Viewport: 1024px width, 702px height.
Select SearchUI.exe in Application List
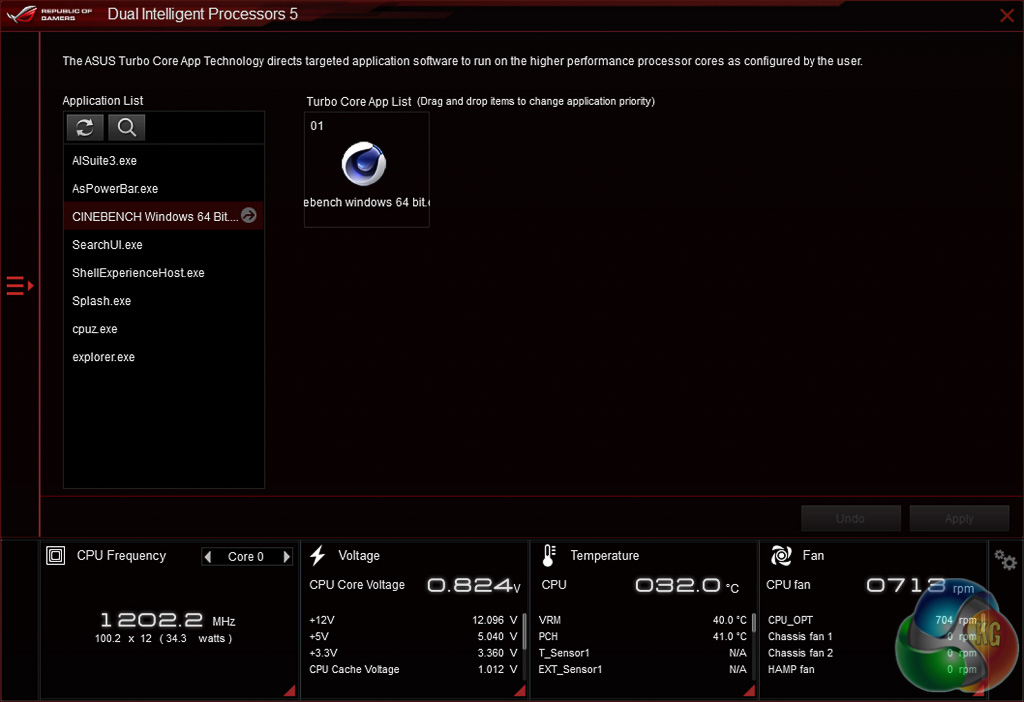click(x=163, y=245)
